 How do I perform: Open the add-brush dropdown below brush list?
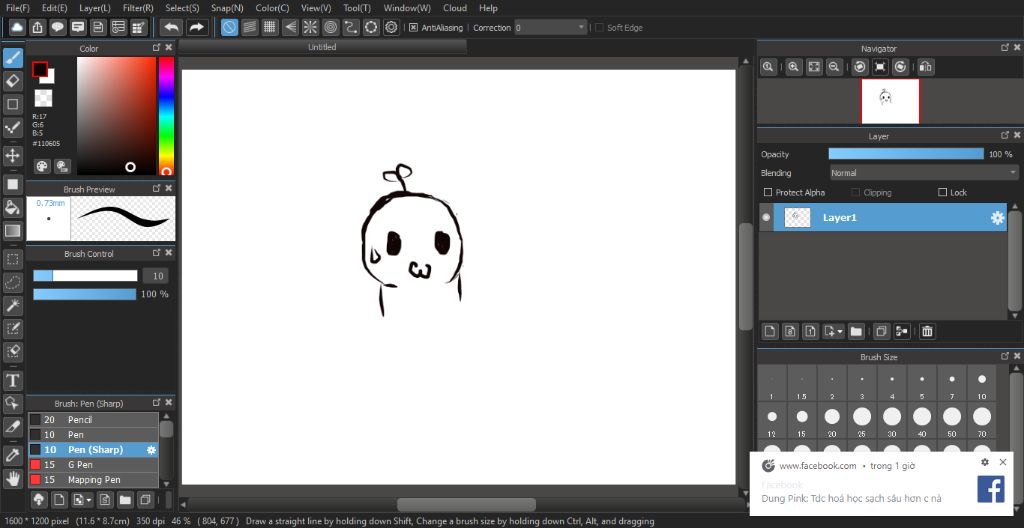point(80,500)
